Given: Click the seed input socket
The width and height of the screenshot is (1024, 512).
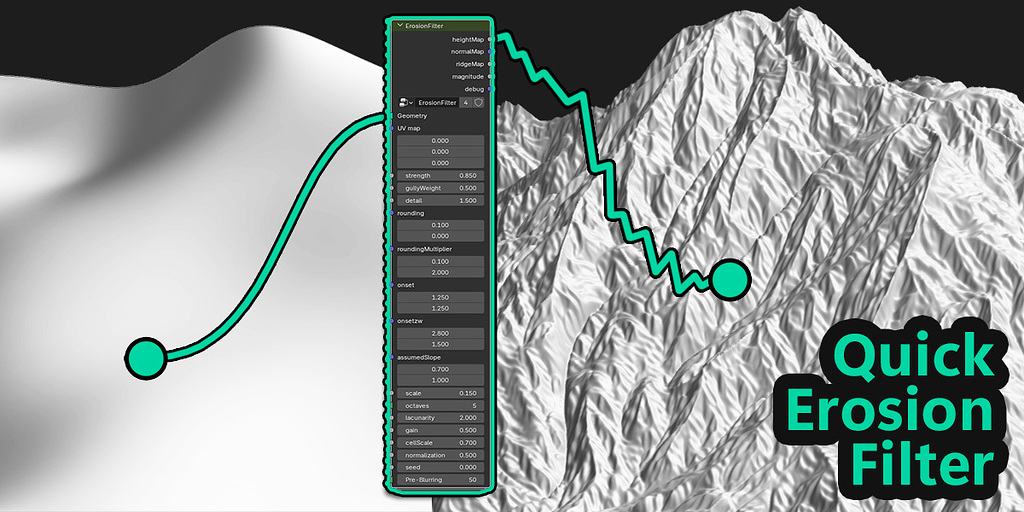Looking at the screenshot, I should (391, 468).
